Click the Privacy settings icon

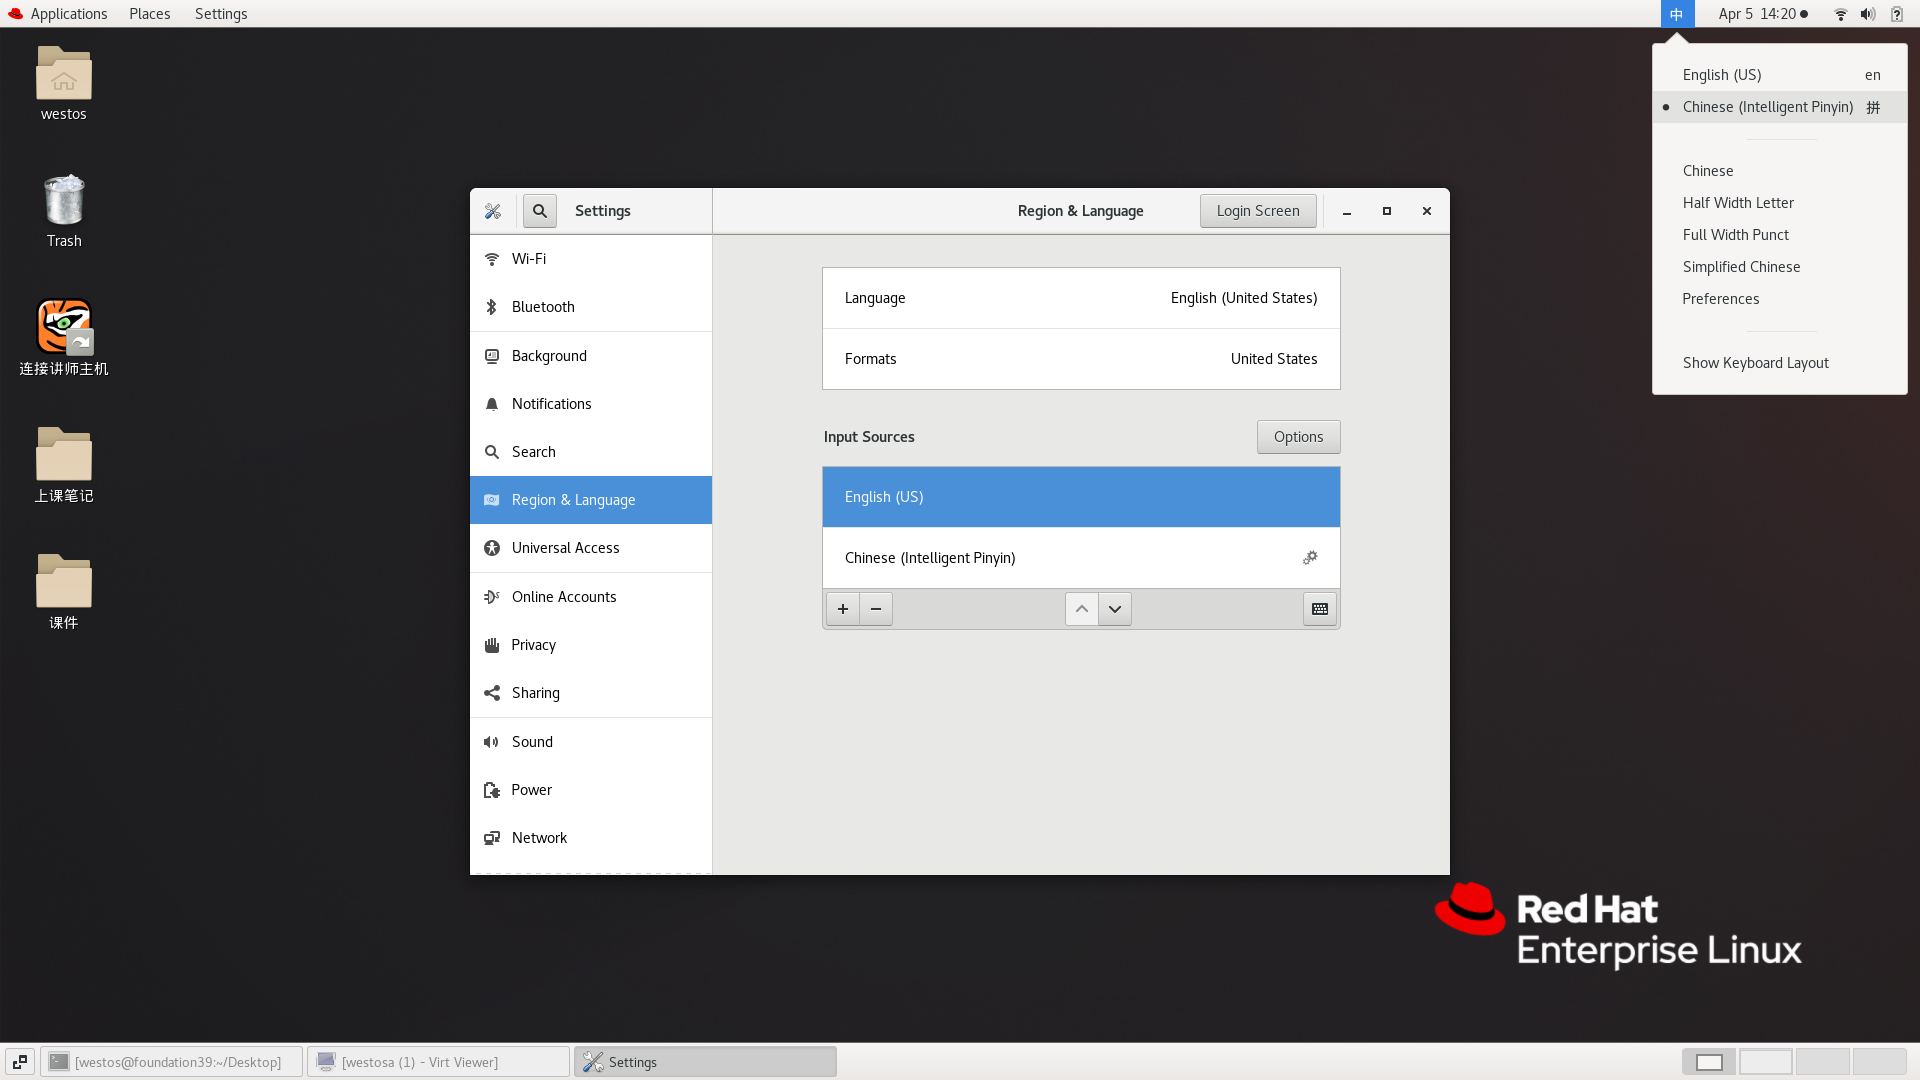pyautogui.click(x=493, y=644)
